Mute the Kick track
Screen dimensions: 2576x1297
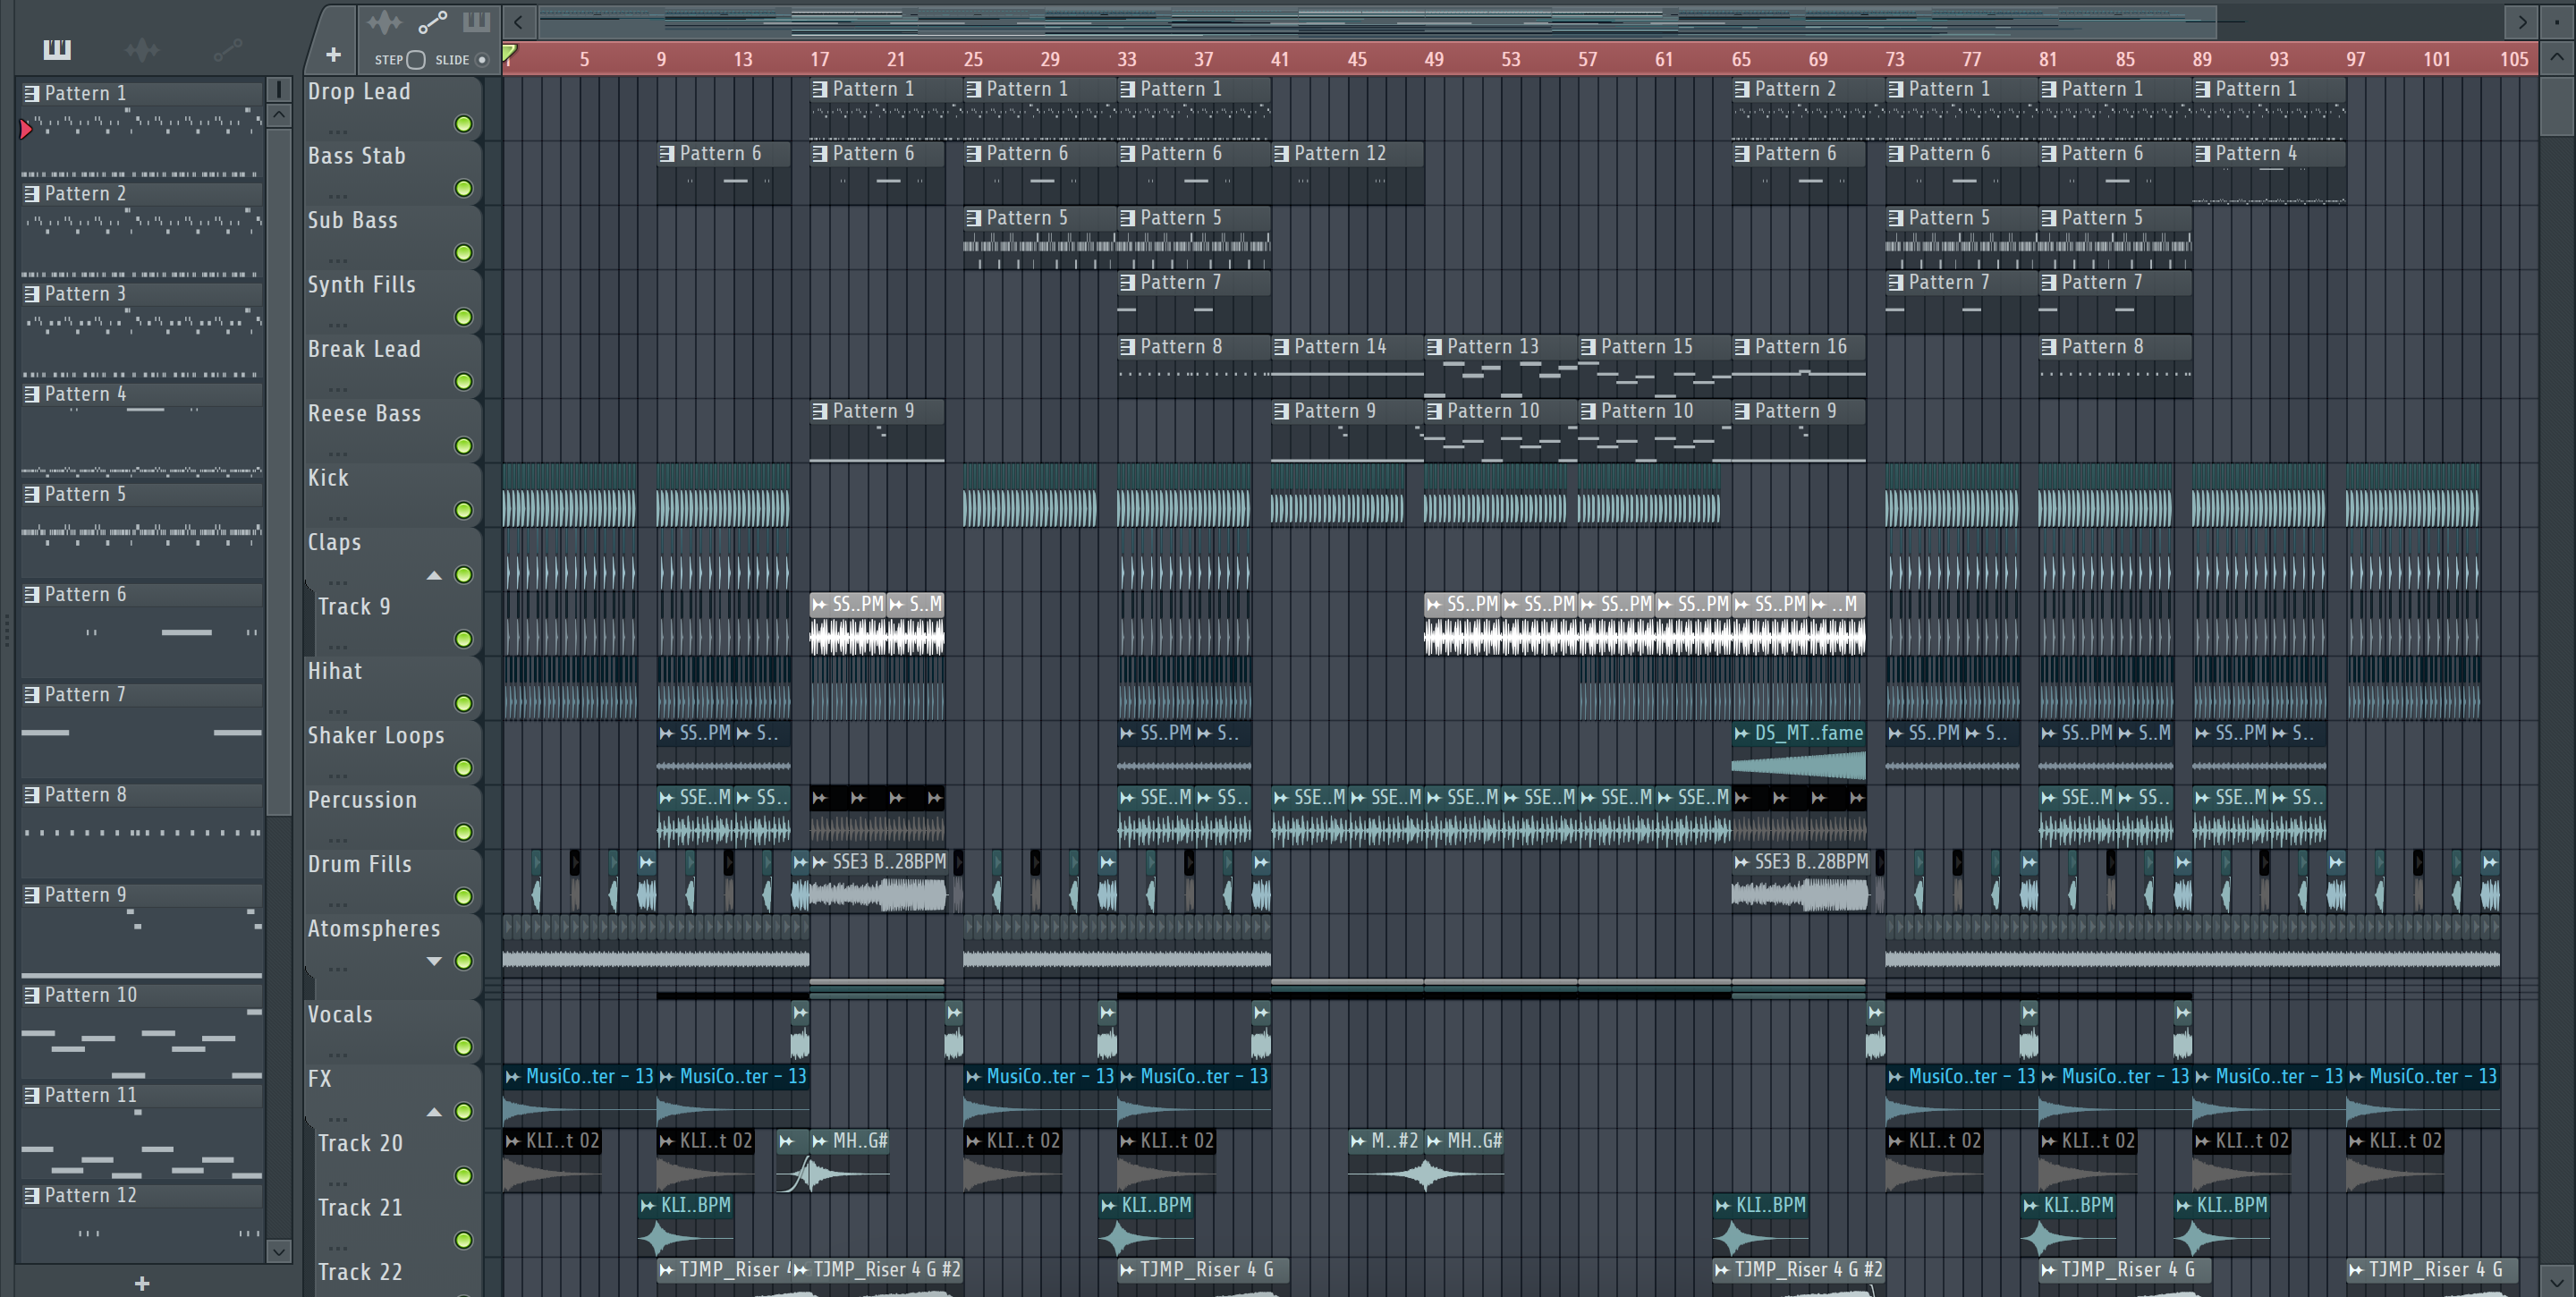point(464,510)
